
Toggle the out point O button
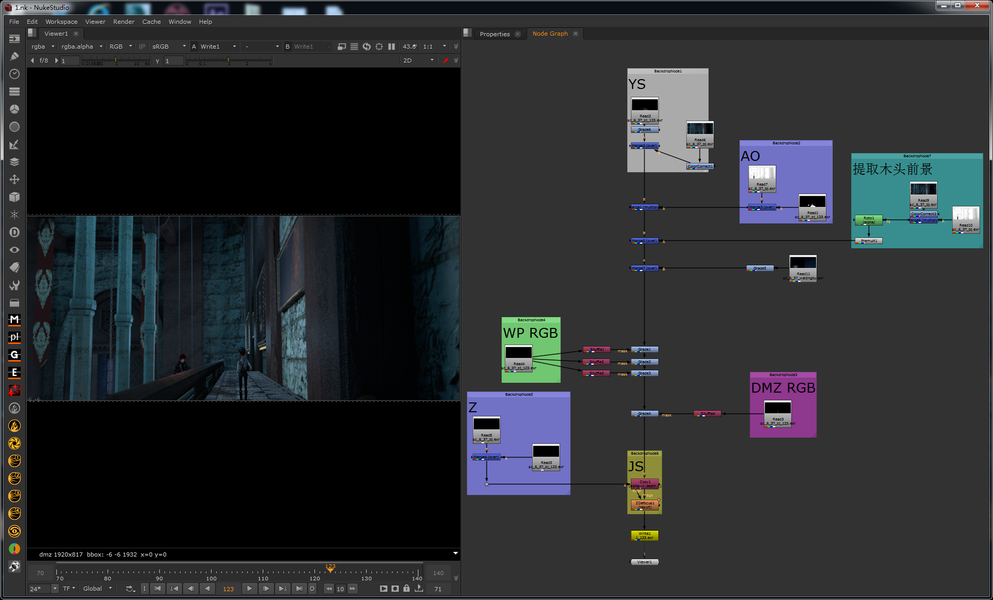coord(312,589)
